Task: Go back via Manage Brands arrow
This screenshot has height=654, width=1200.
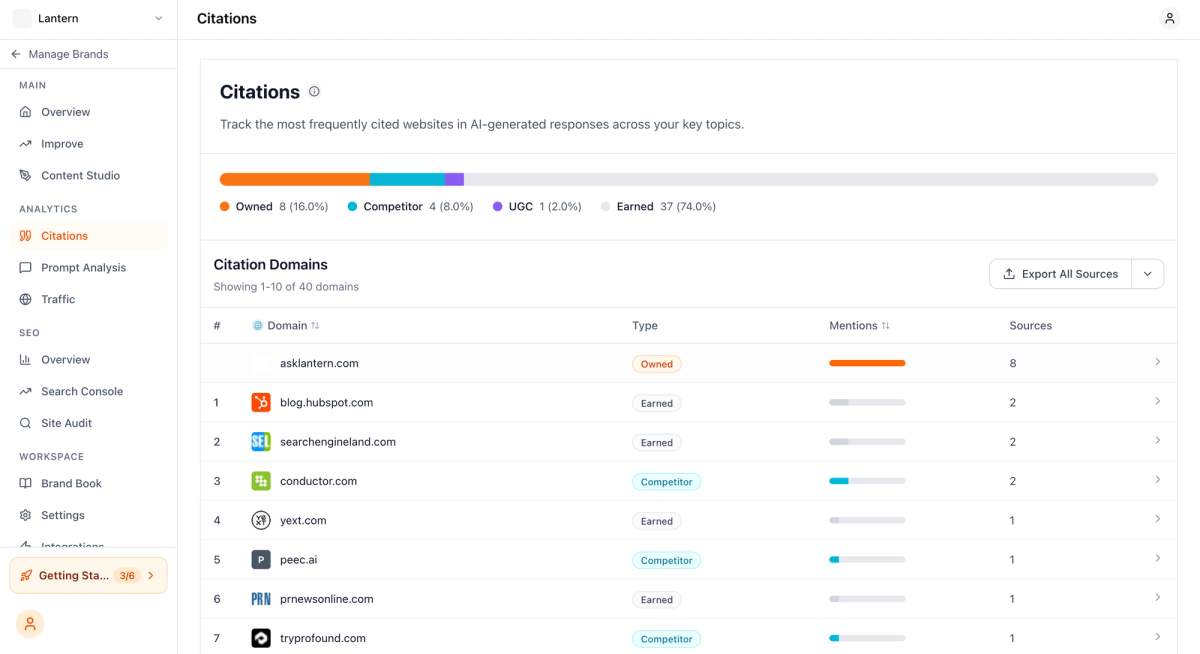Action: (x=16, y=54)
